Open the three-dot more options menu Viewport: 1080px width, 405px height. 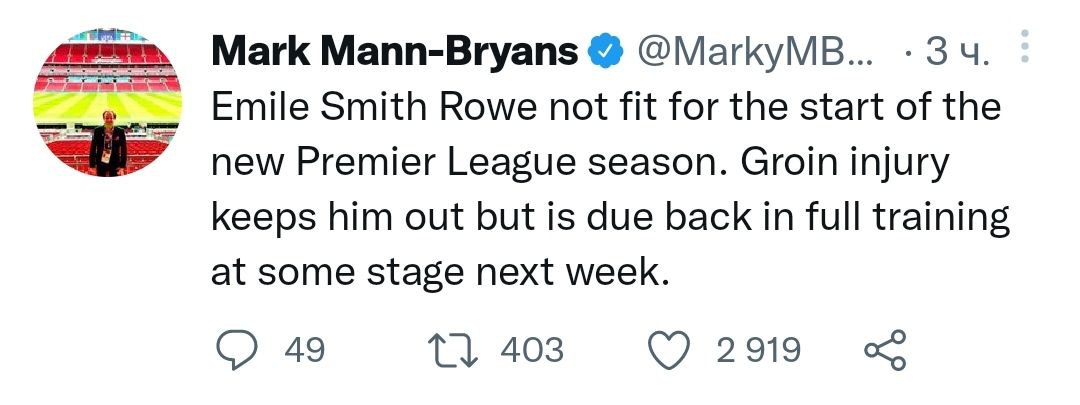coord(1023,47)
